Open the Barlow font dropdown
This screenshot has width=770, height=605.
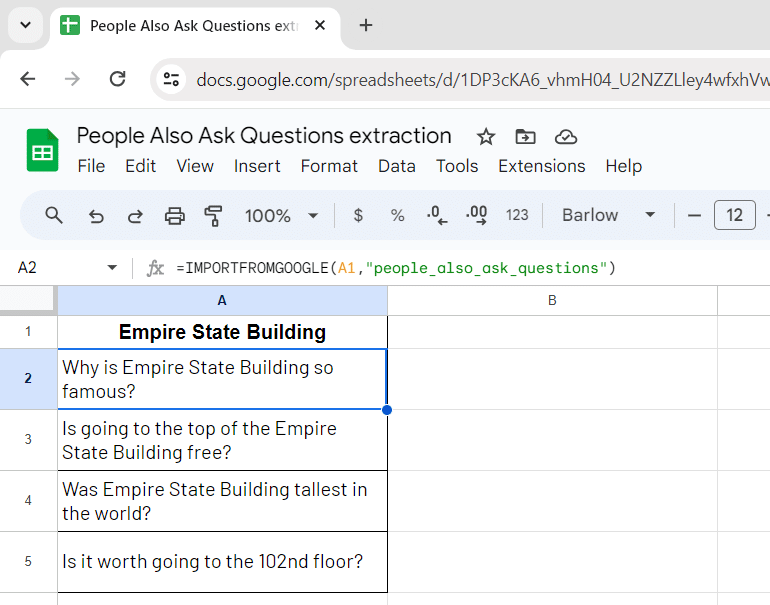(x=608, y=215)
